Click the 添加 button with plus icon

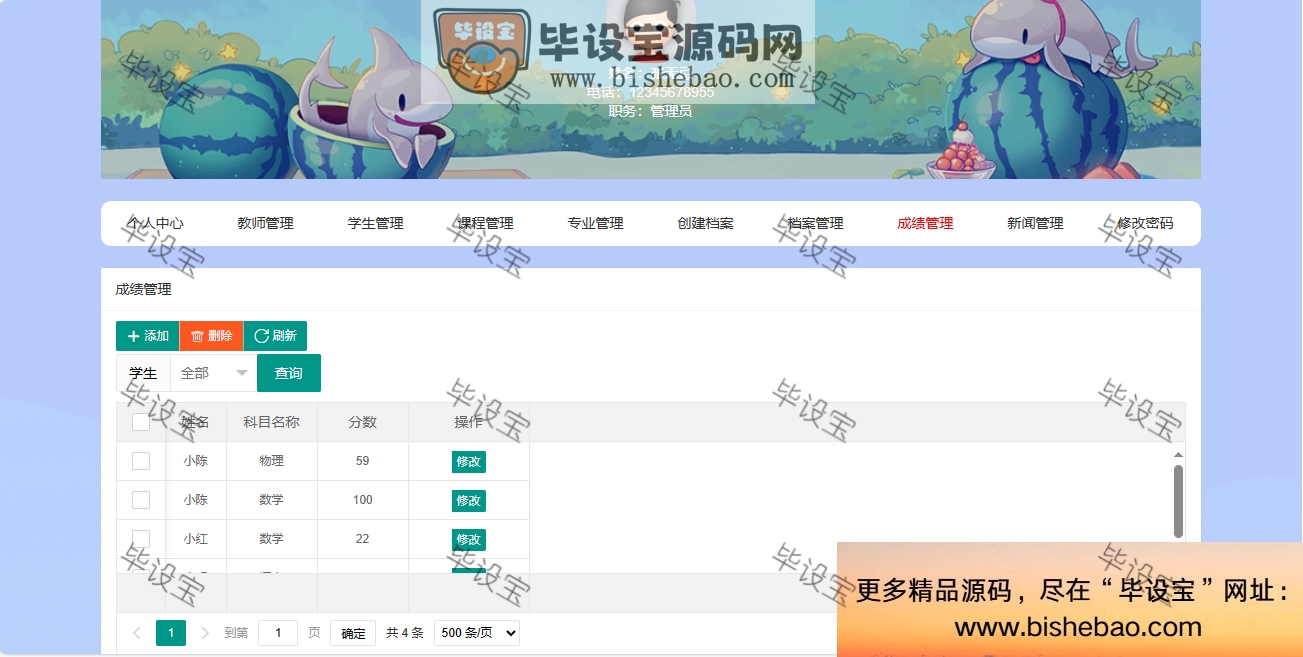tap(148, 336)
